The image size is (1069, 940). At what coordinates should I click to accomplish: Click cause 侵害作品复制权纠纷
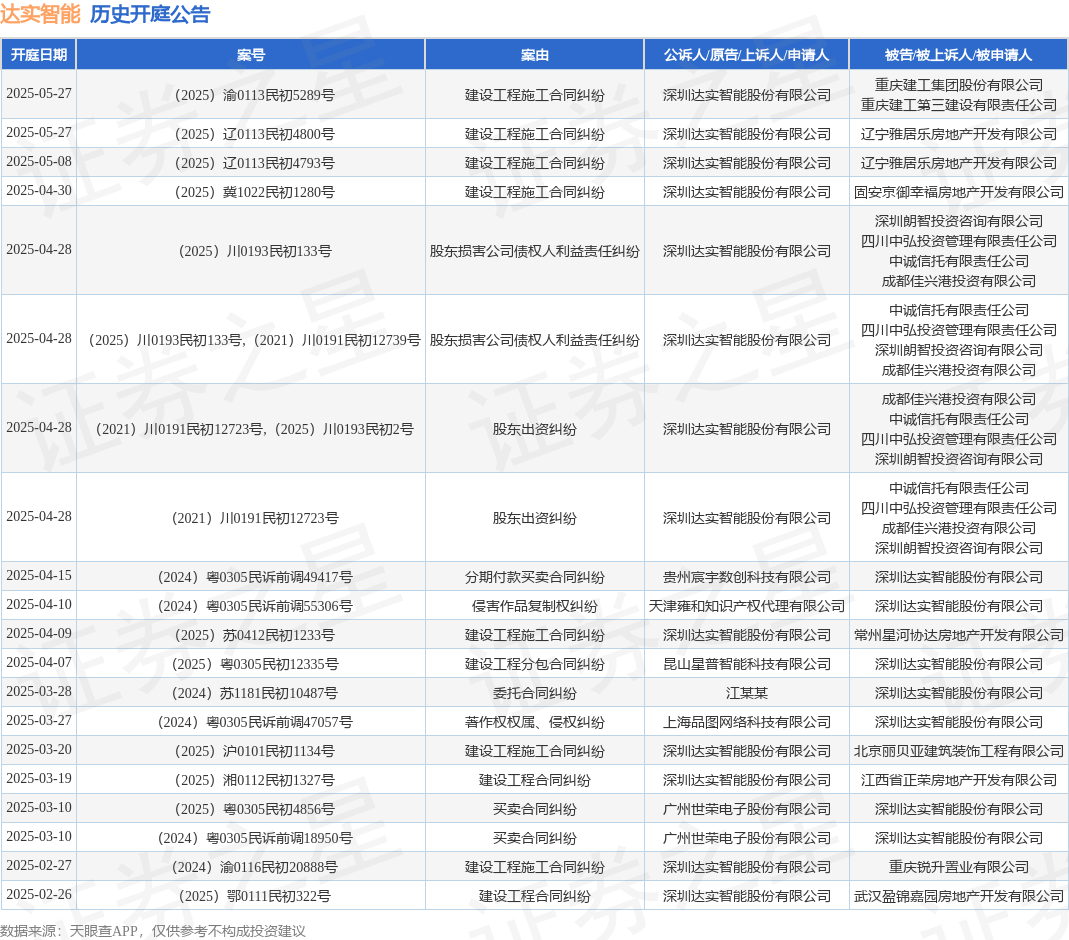(x=534, y=607)
